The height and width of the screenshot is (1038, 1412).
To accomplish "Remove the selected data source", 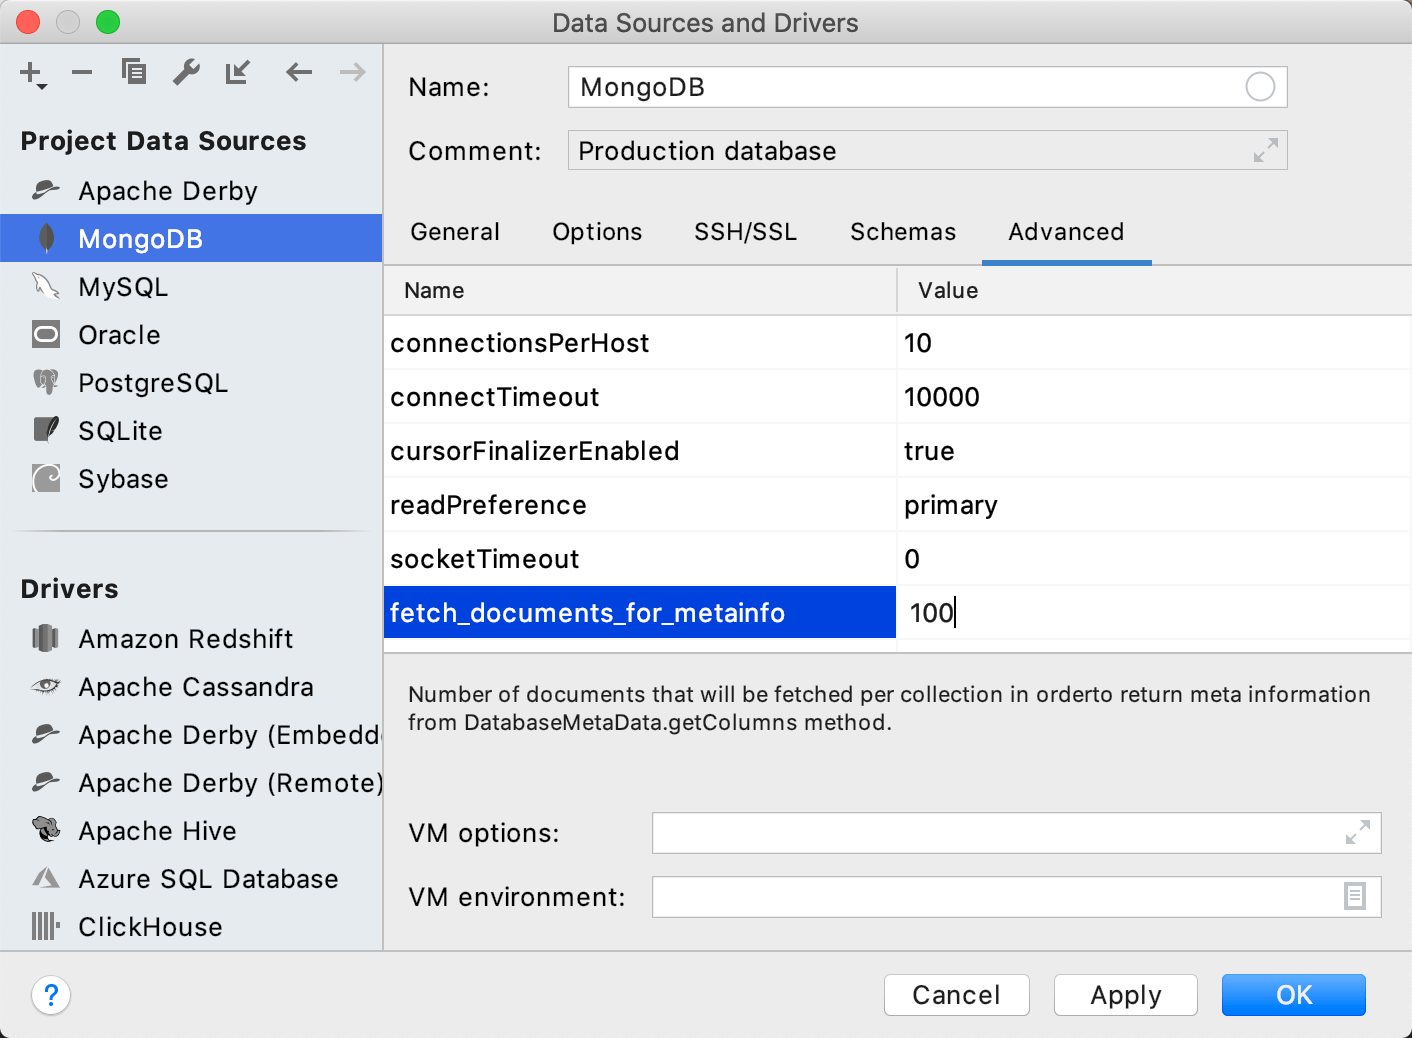I will coord(81,72).
